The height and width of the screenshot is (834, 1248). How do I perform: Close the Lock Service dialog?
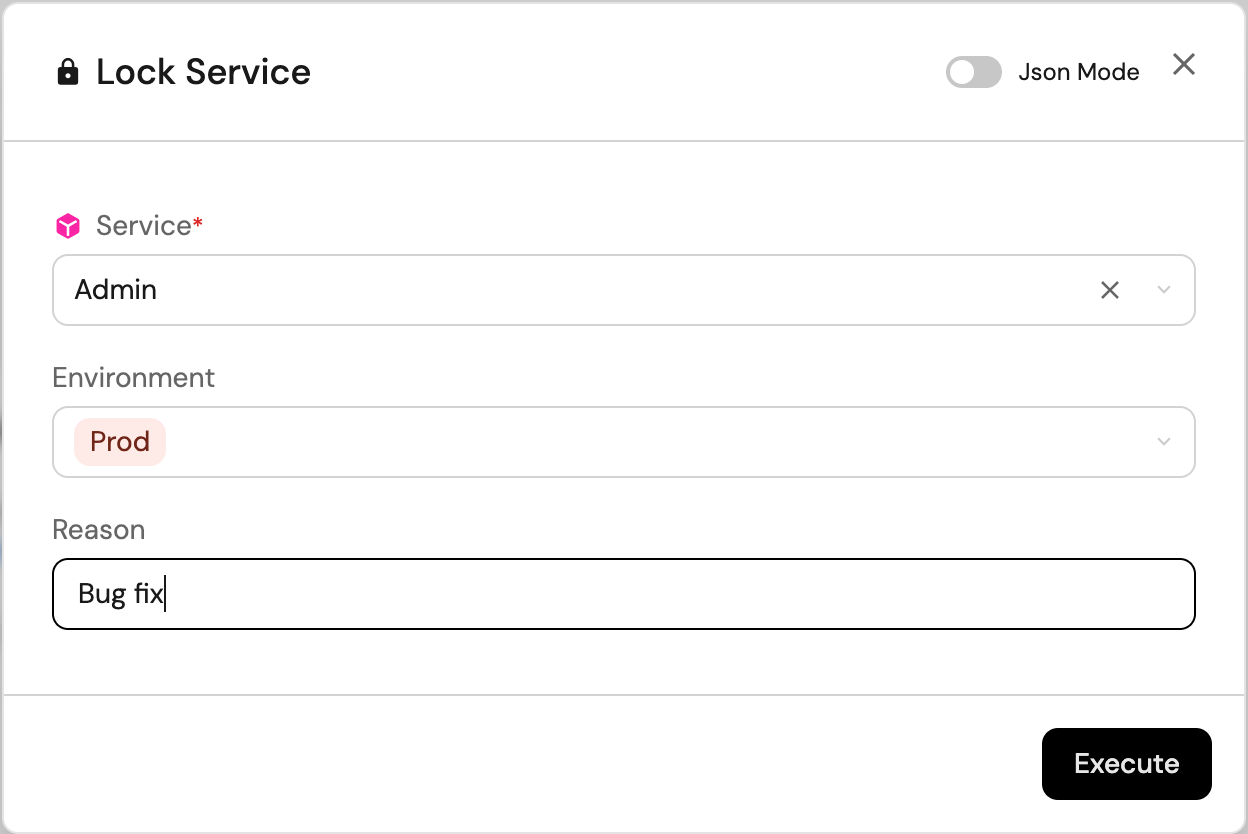coord(1184,65)
